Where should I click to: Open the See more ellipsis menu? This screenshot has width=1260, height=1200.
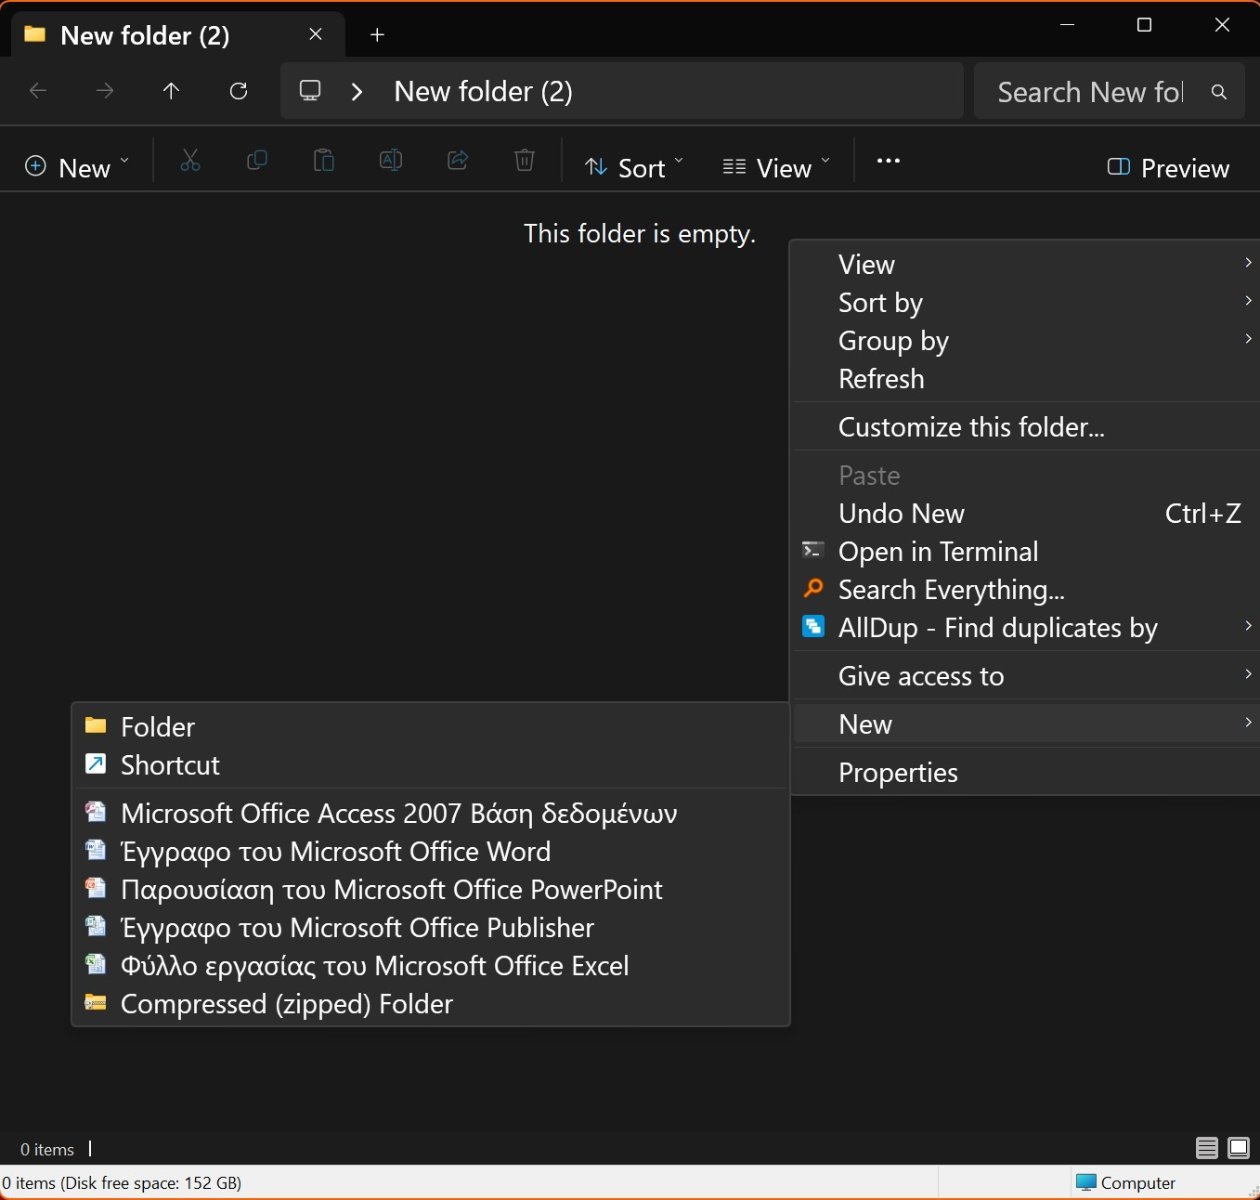[888, 160]
